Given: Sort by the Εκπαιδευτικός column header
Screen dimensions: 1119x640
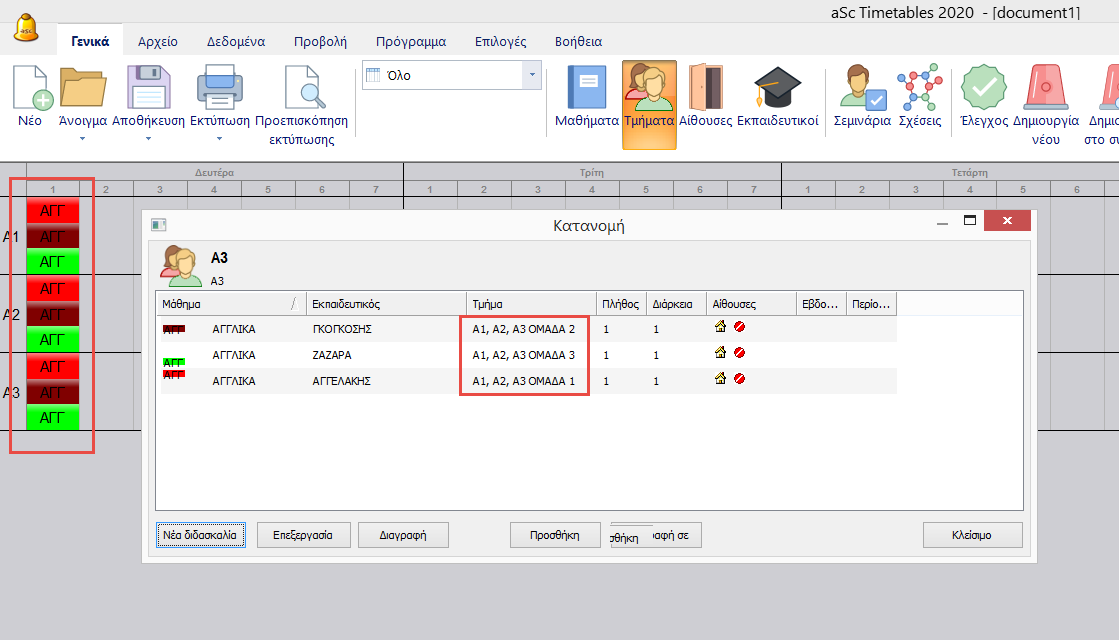Looking at the screenshot, I should (x=386, y=304).
